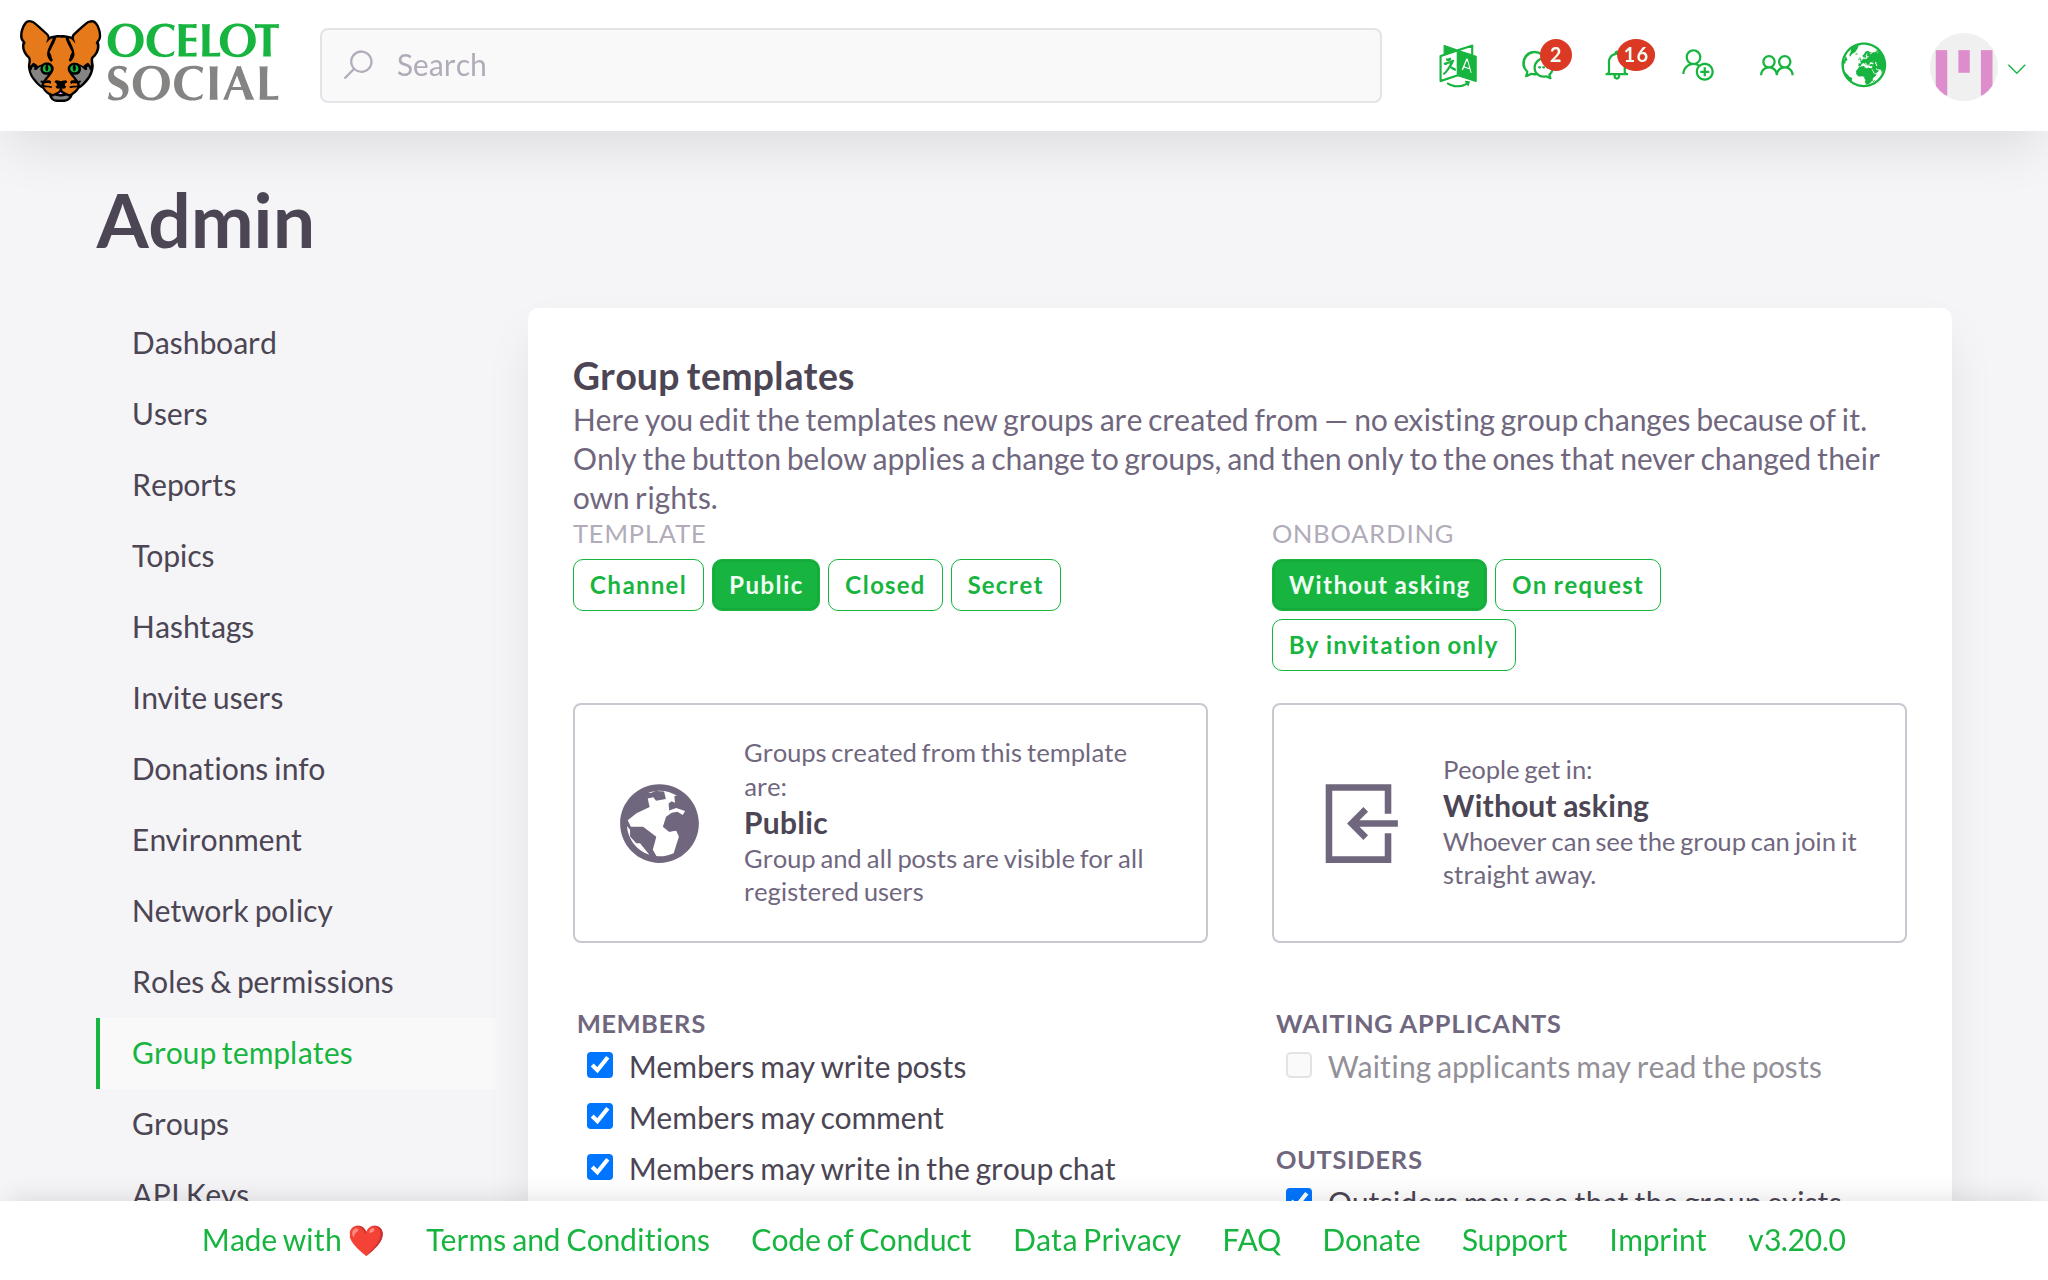This screenshot has height=1280, width=2048.
Task: Open the Donate footer link
Action: pos(1371,1240)
